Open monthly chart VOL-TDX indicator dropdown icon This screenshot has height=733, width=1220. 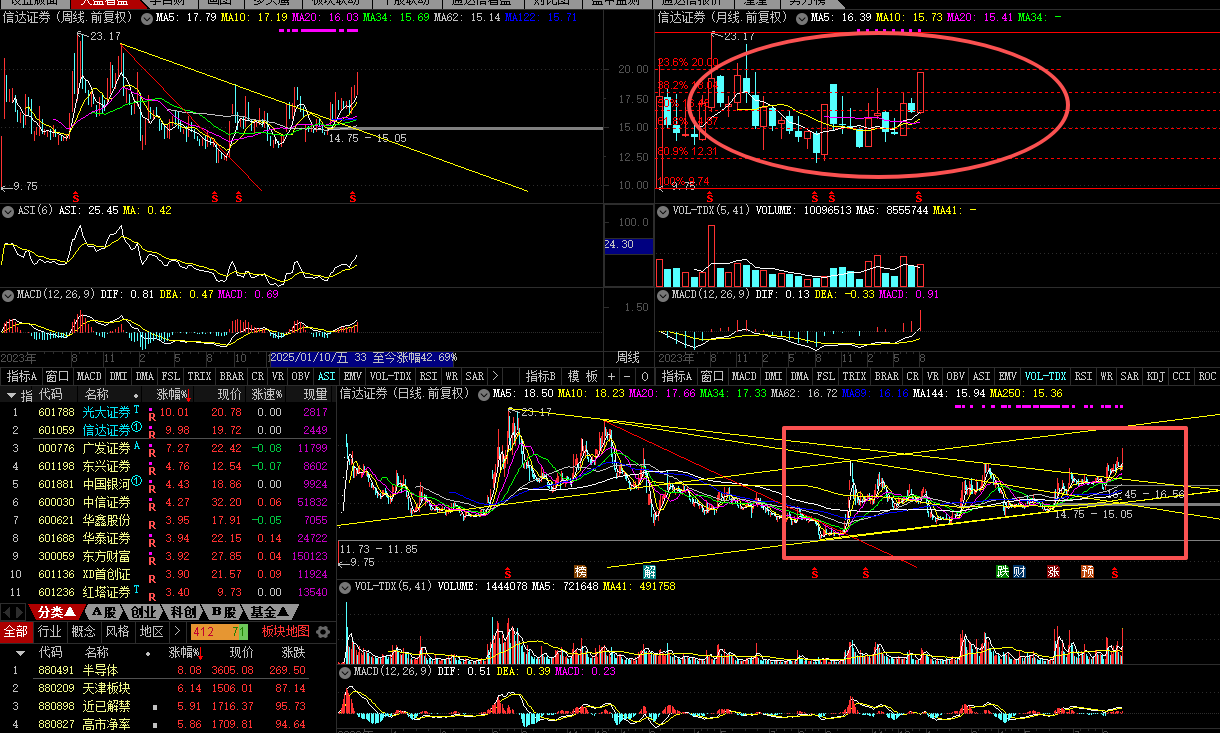(x=663, y=211)
